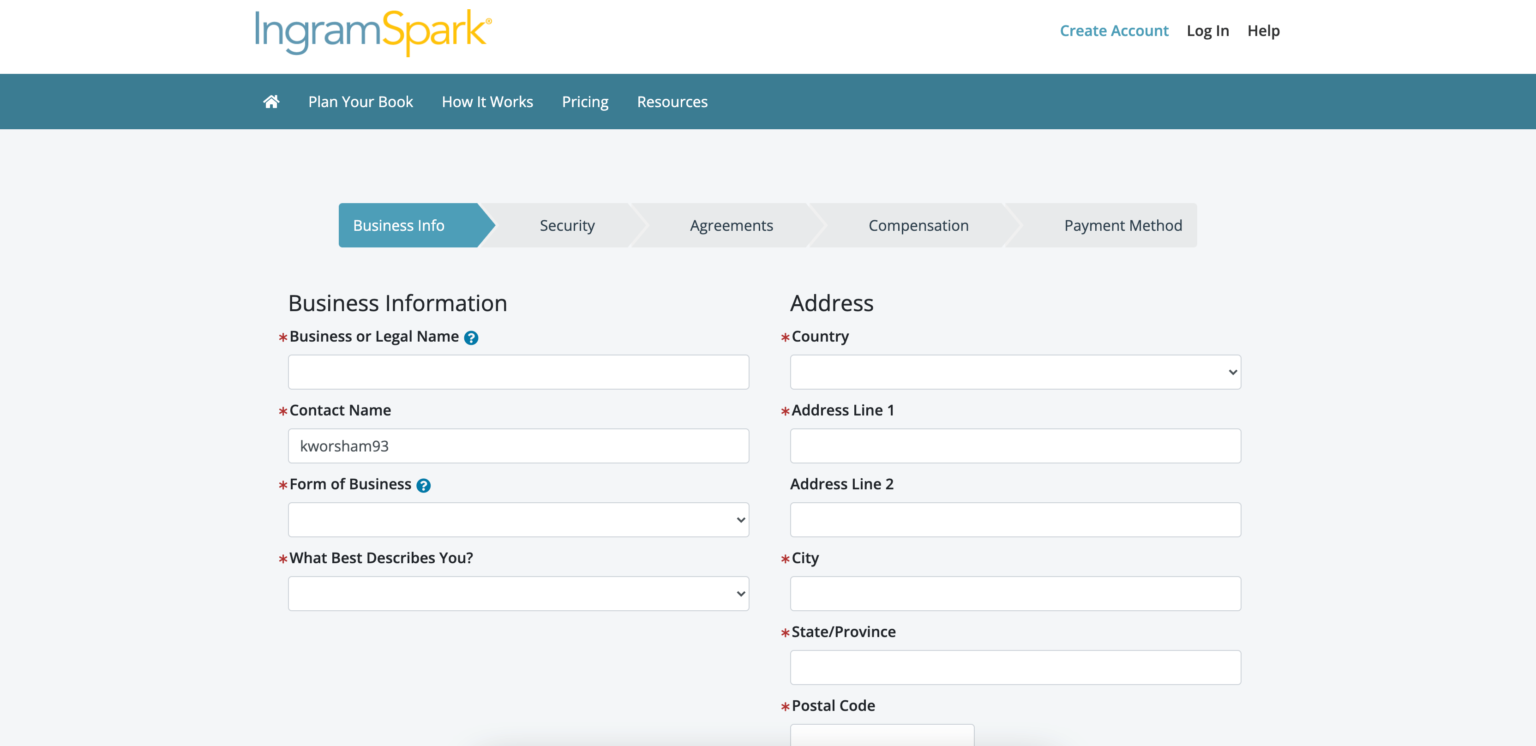Click the Log In link
The height and width of the screenshot is (746, 1536).
coord(1207,30)
